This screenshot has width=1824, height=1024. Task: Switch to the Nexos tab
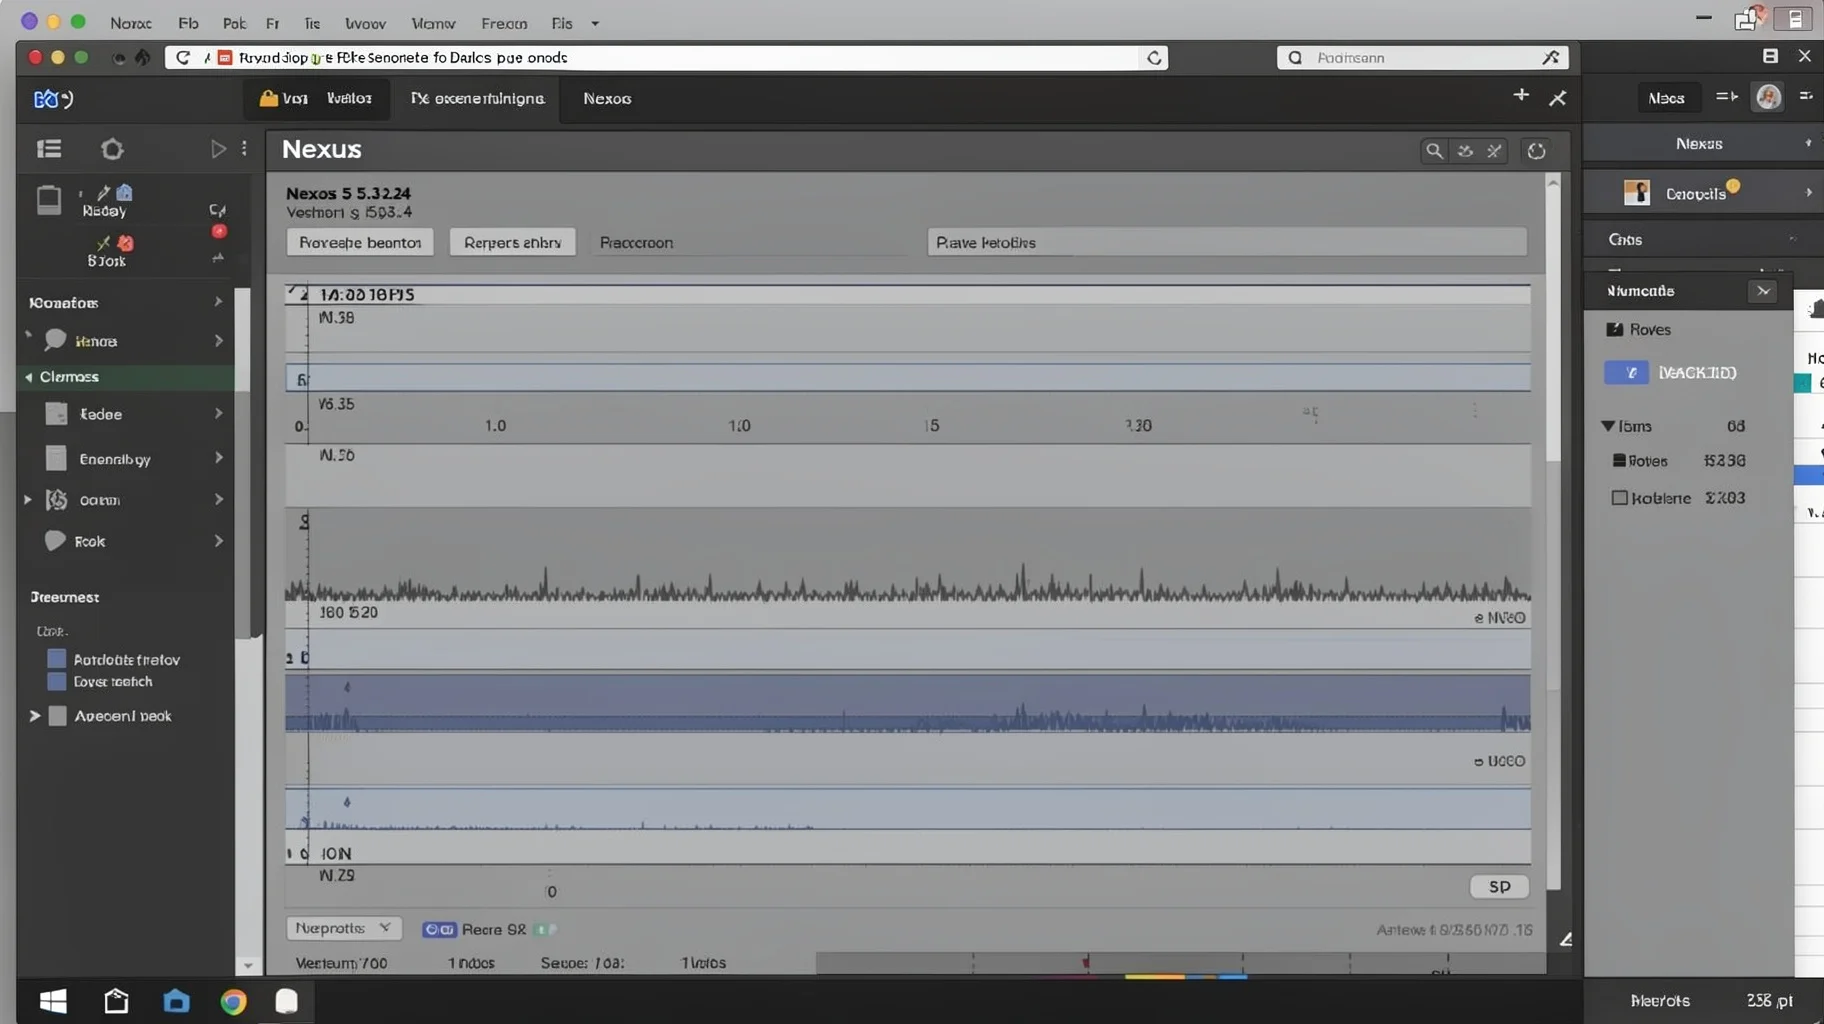[x=607, y=98]
